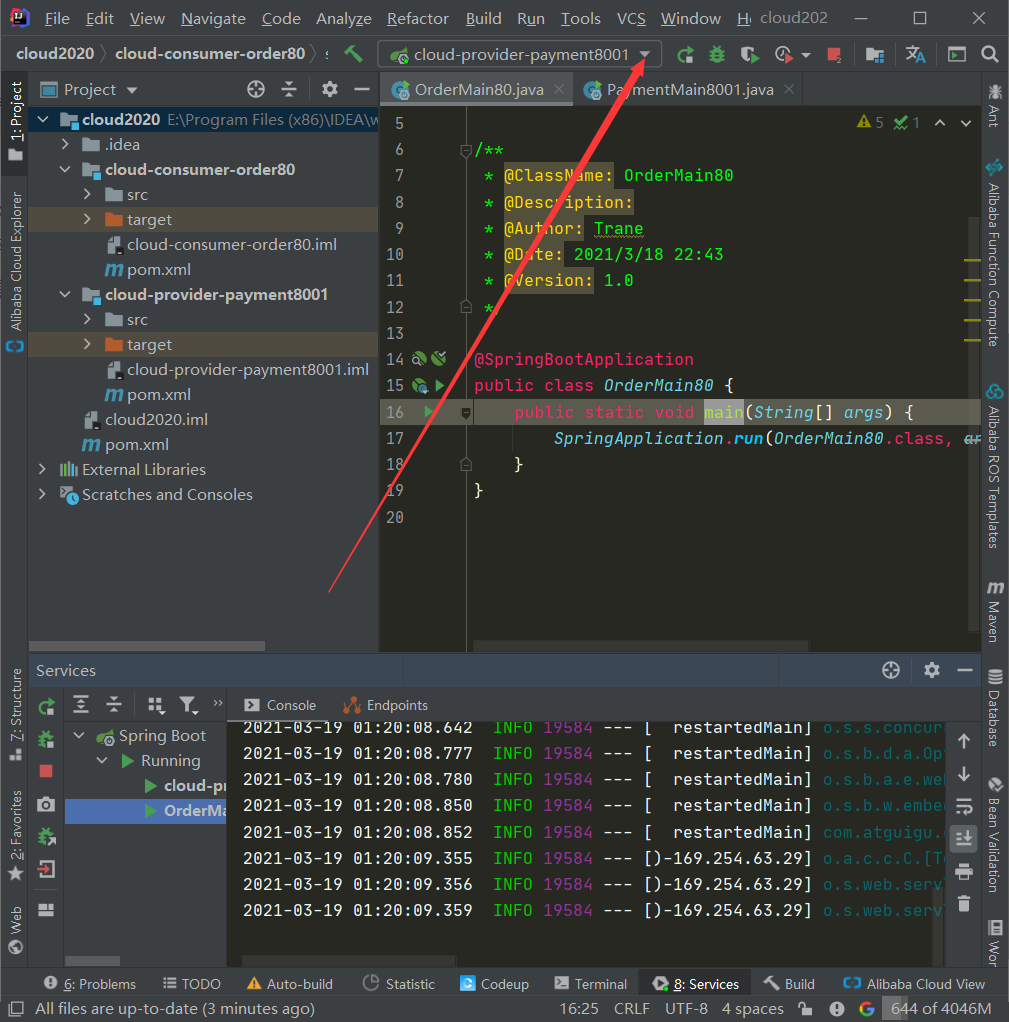This screenshot has width=1009, height=1022.
Task: Open the Database tool window
Action: (x=995, y=708)
